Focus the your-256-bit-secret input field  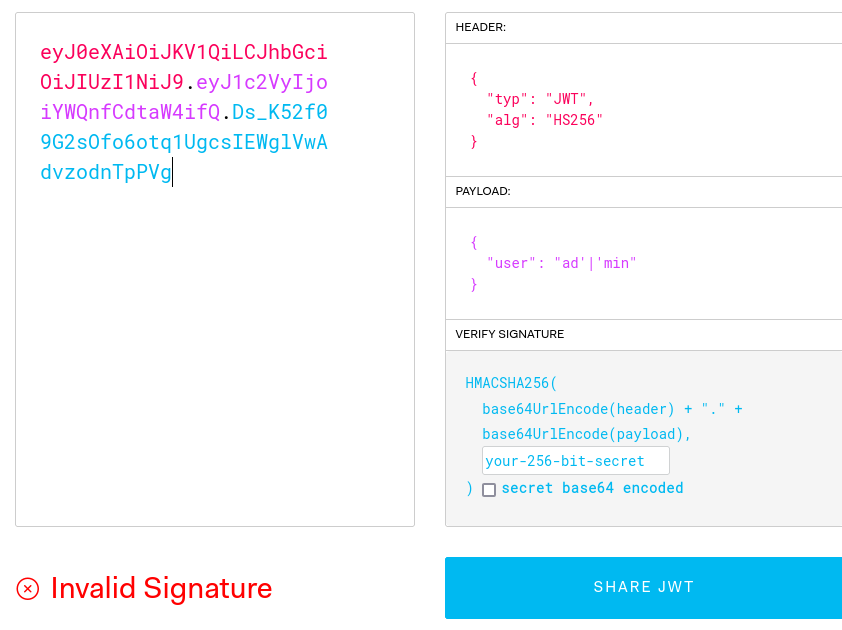point(575,461)
